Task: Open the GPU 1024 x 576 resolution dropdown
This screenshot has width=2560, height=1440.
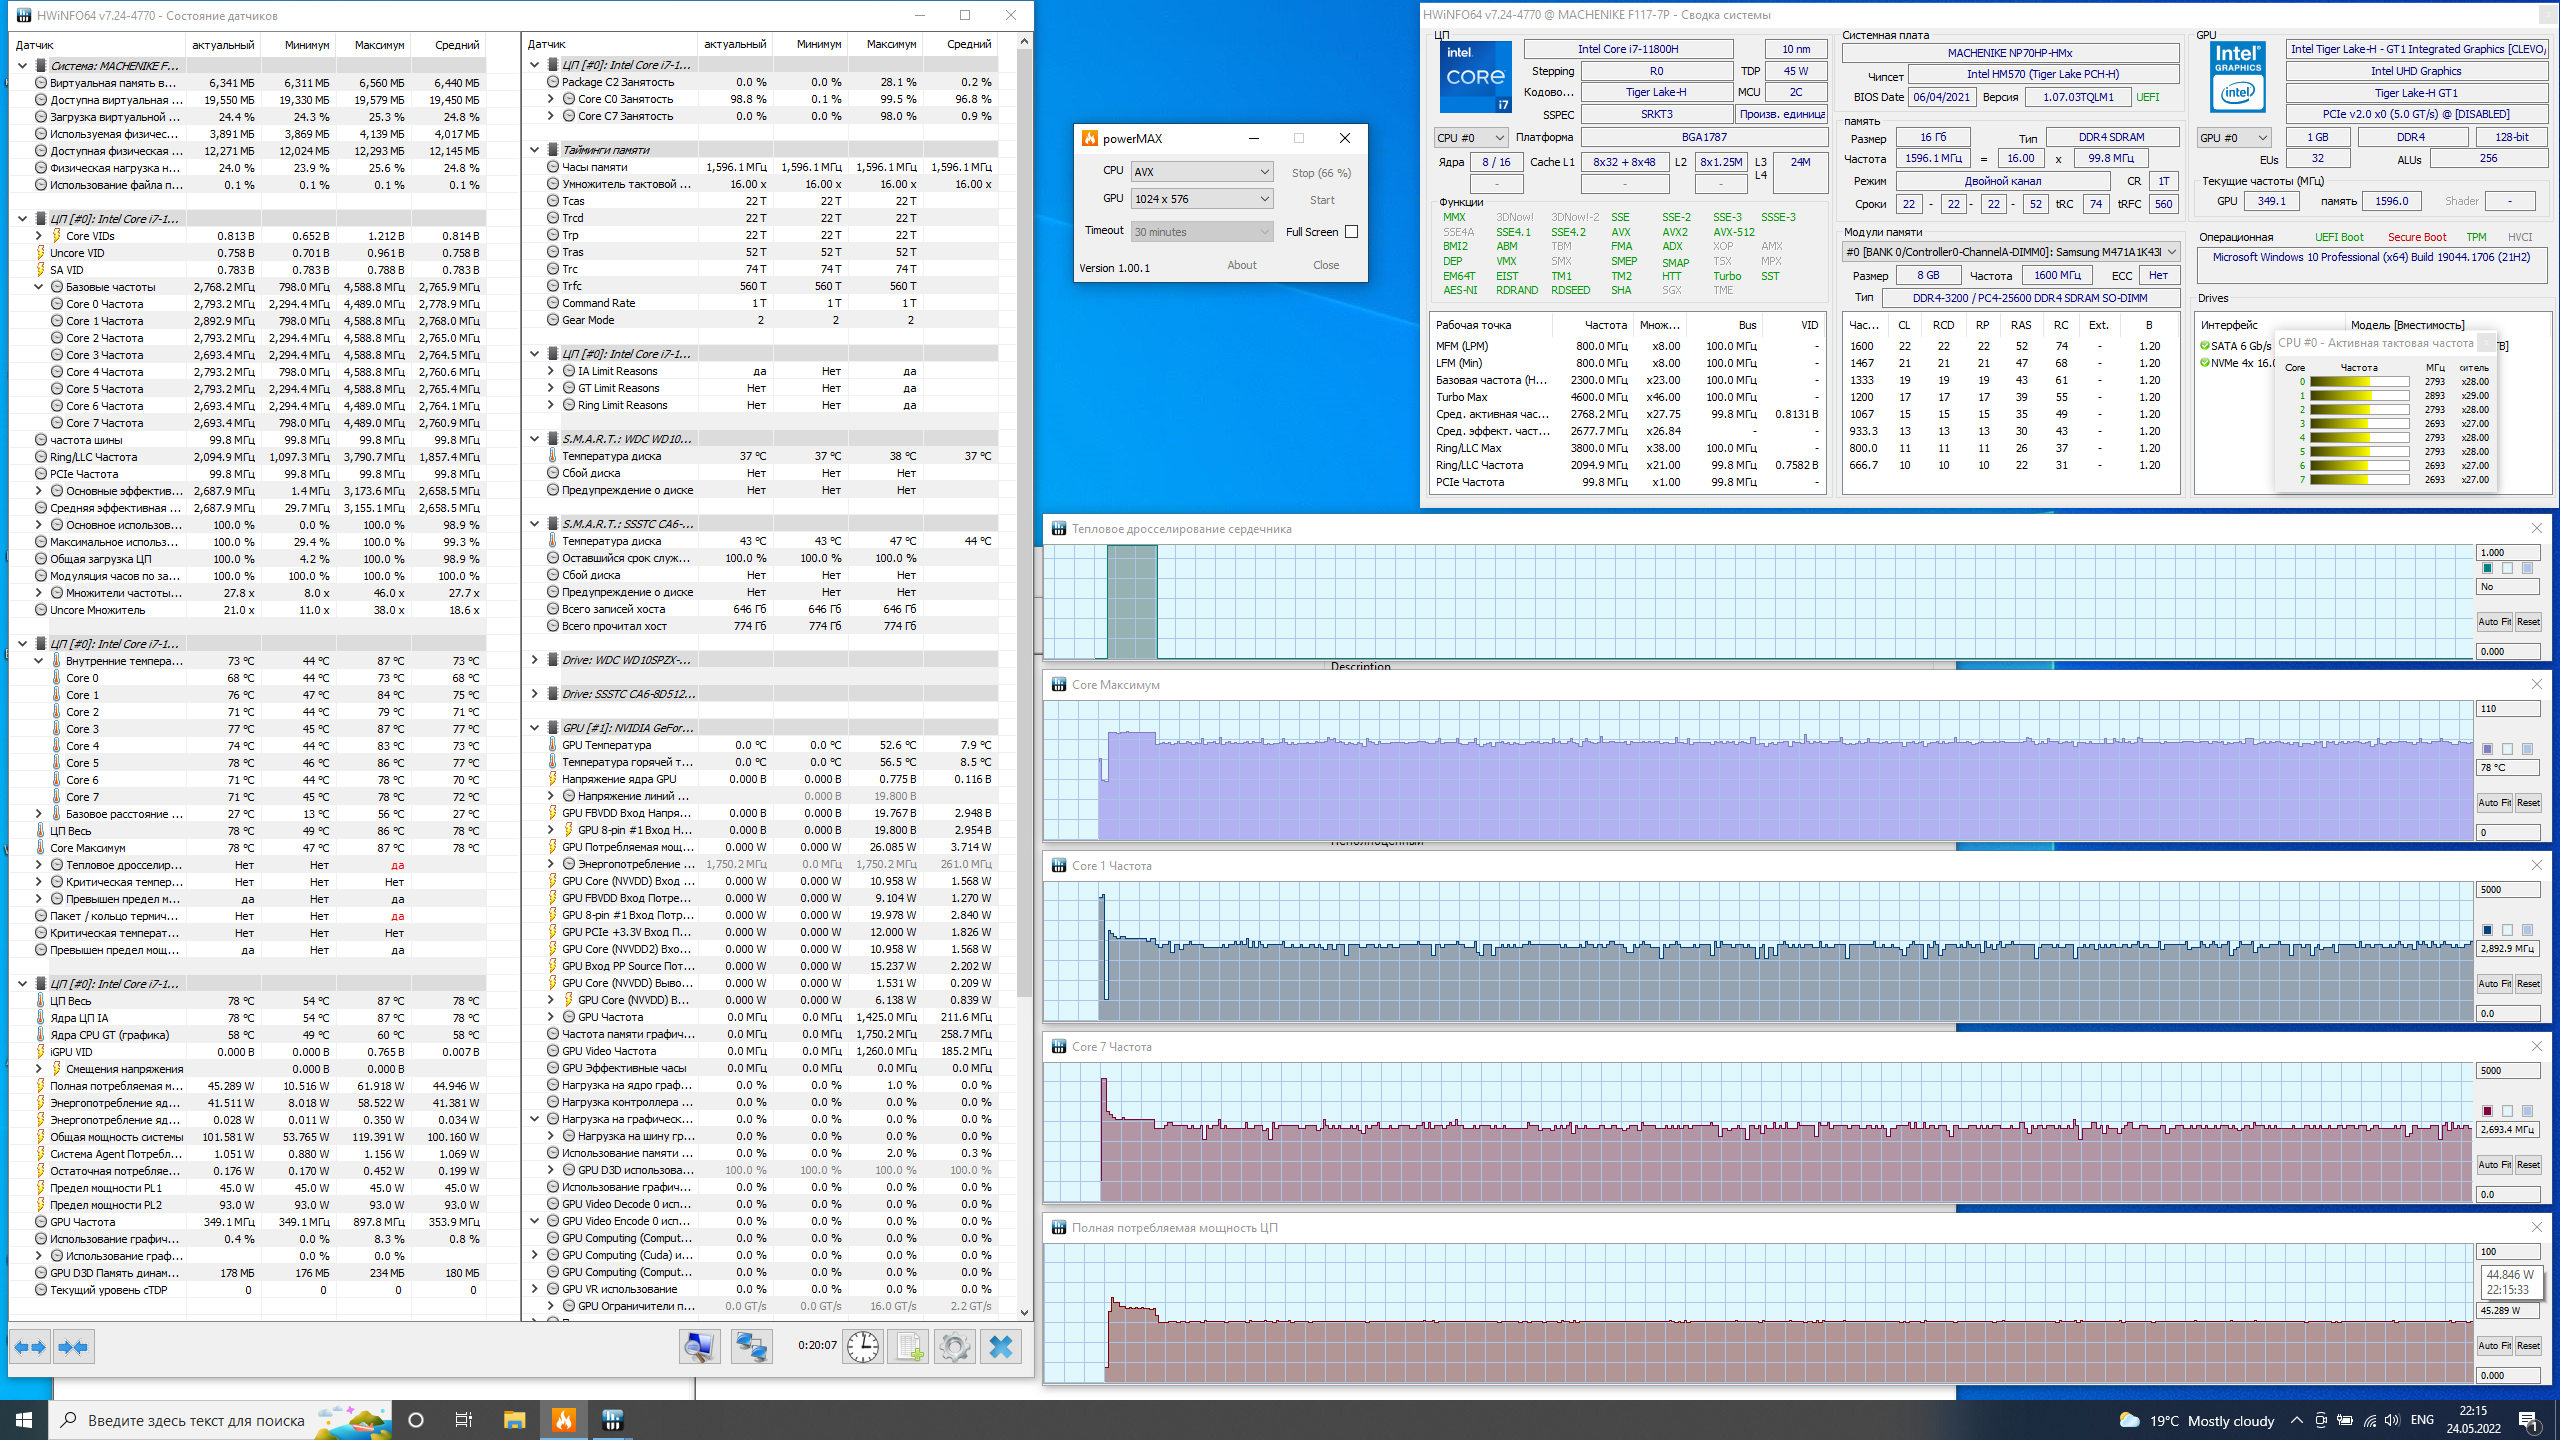Action: [1201, 199]
